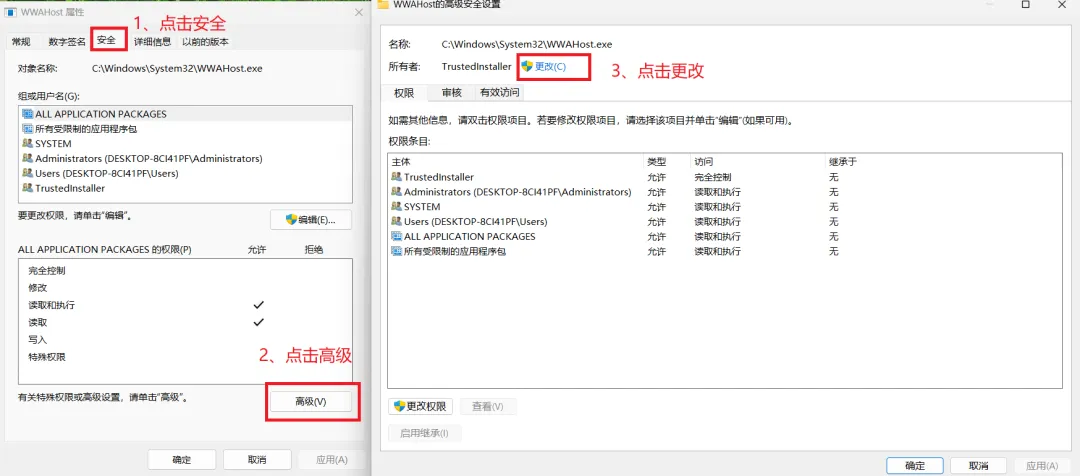Select SYSTEM name in group or user list
Screen dimensions: 1080x476
[x=53, y=143]
